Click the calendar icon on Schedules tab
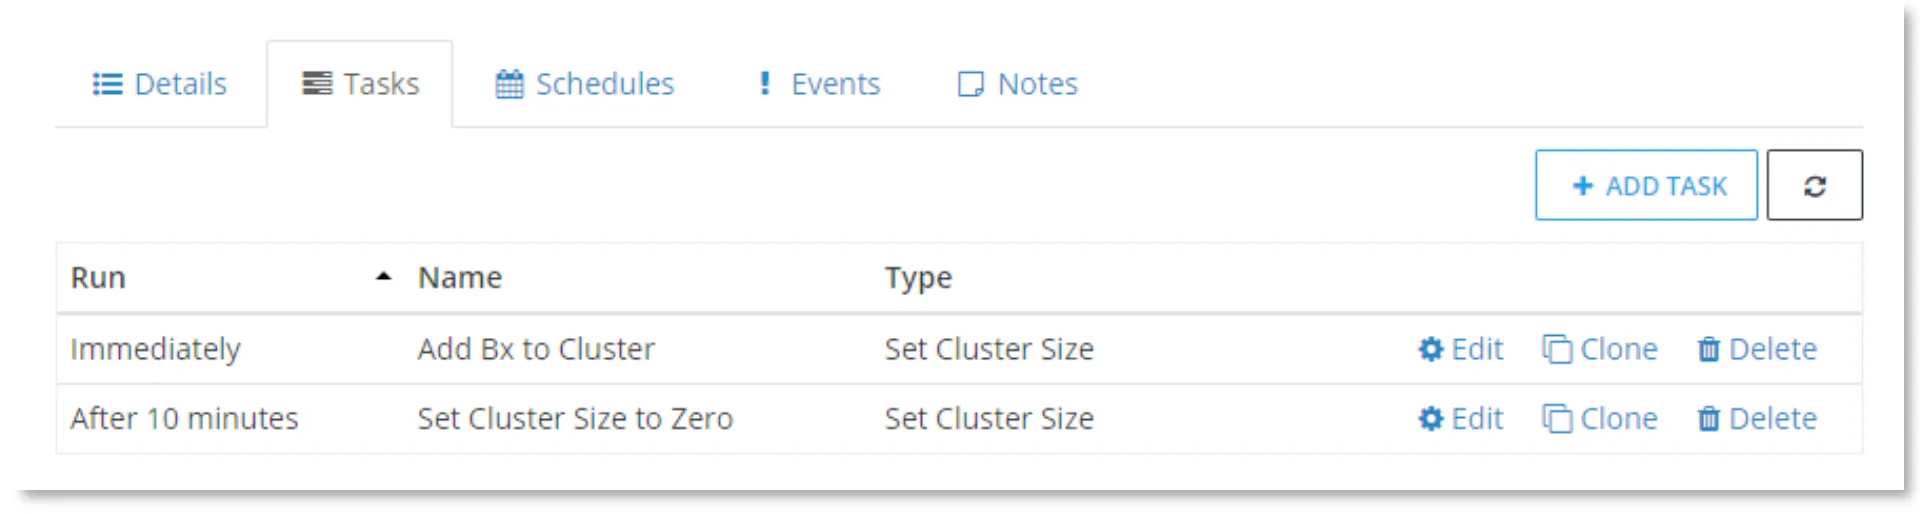 [x=509, y=84]
